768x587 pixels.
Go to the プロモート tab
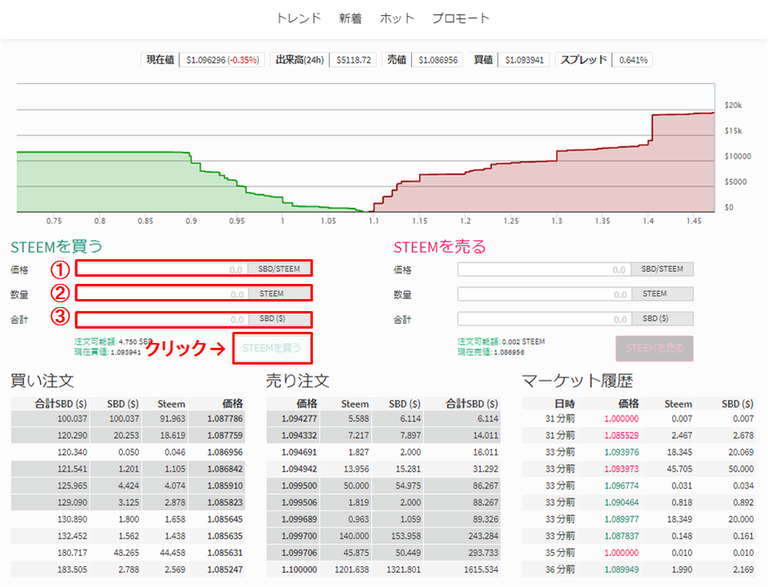(460, 18)
